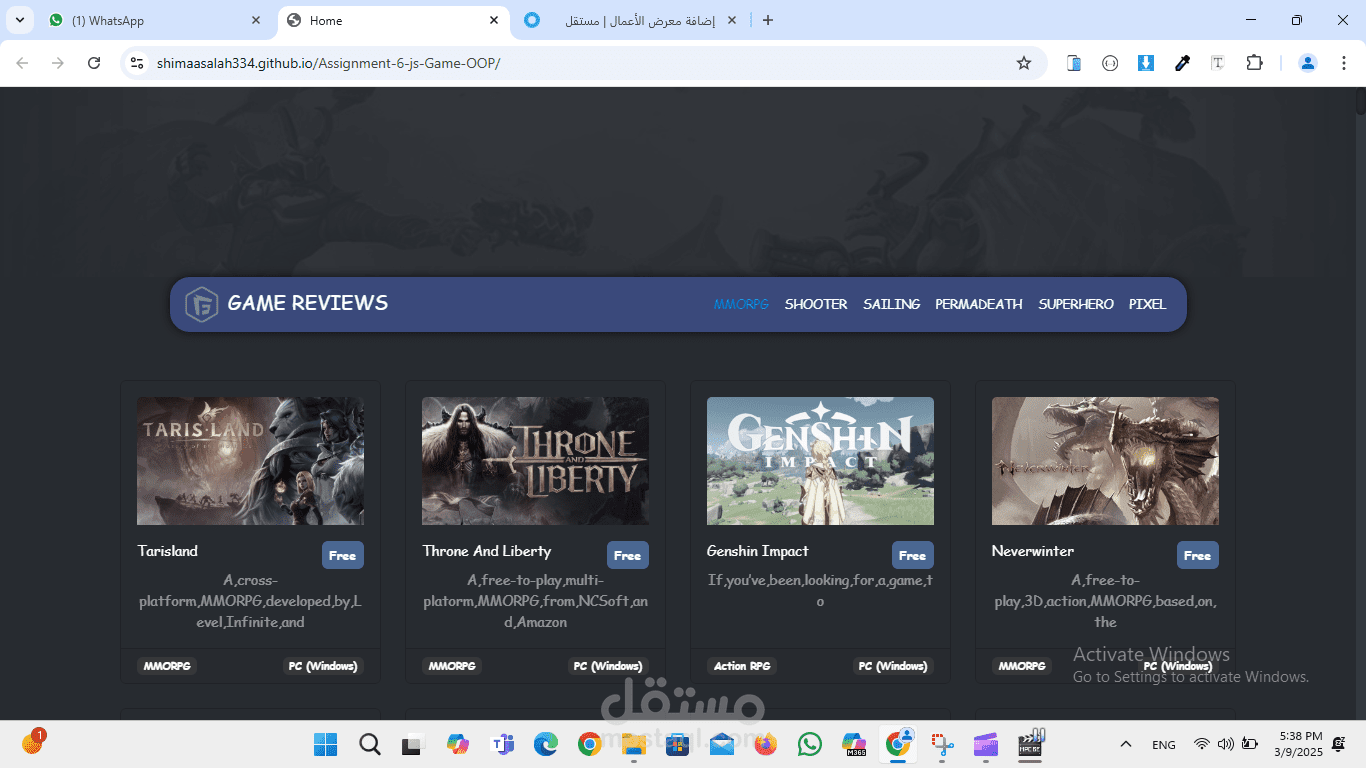Switch to the WhatsApp tab

pos(150,20)
